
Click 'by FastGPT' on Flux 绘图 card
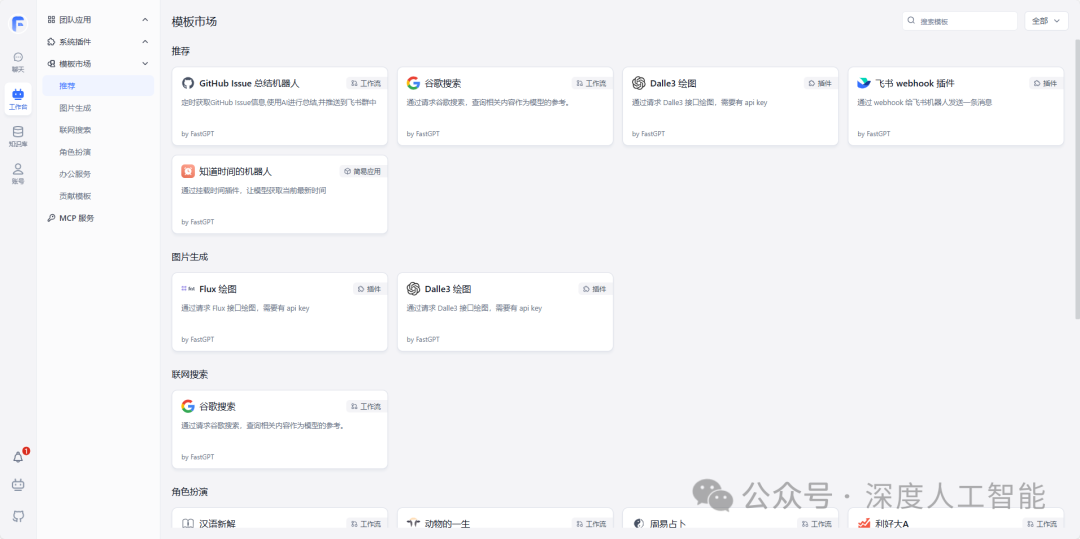click(198, 339)
